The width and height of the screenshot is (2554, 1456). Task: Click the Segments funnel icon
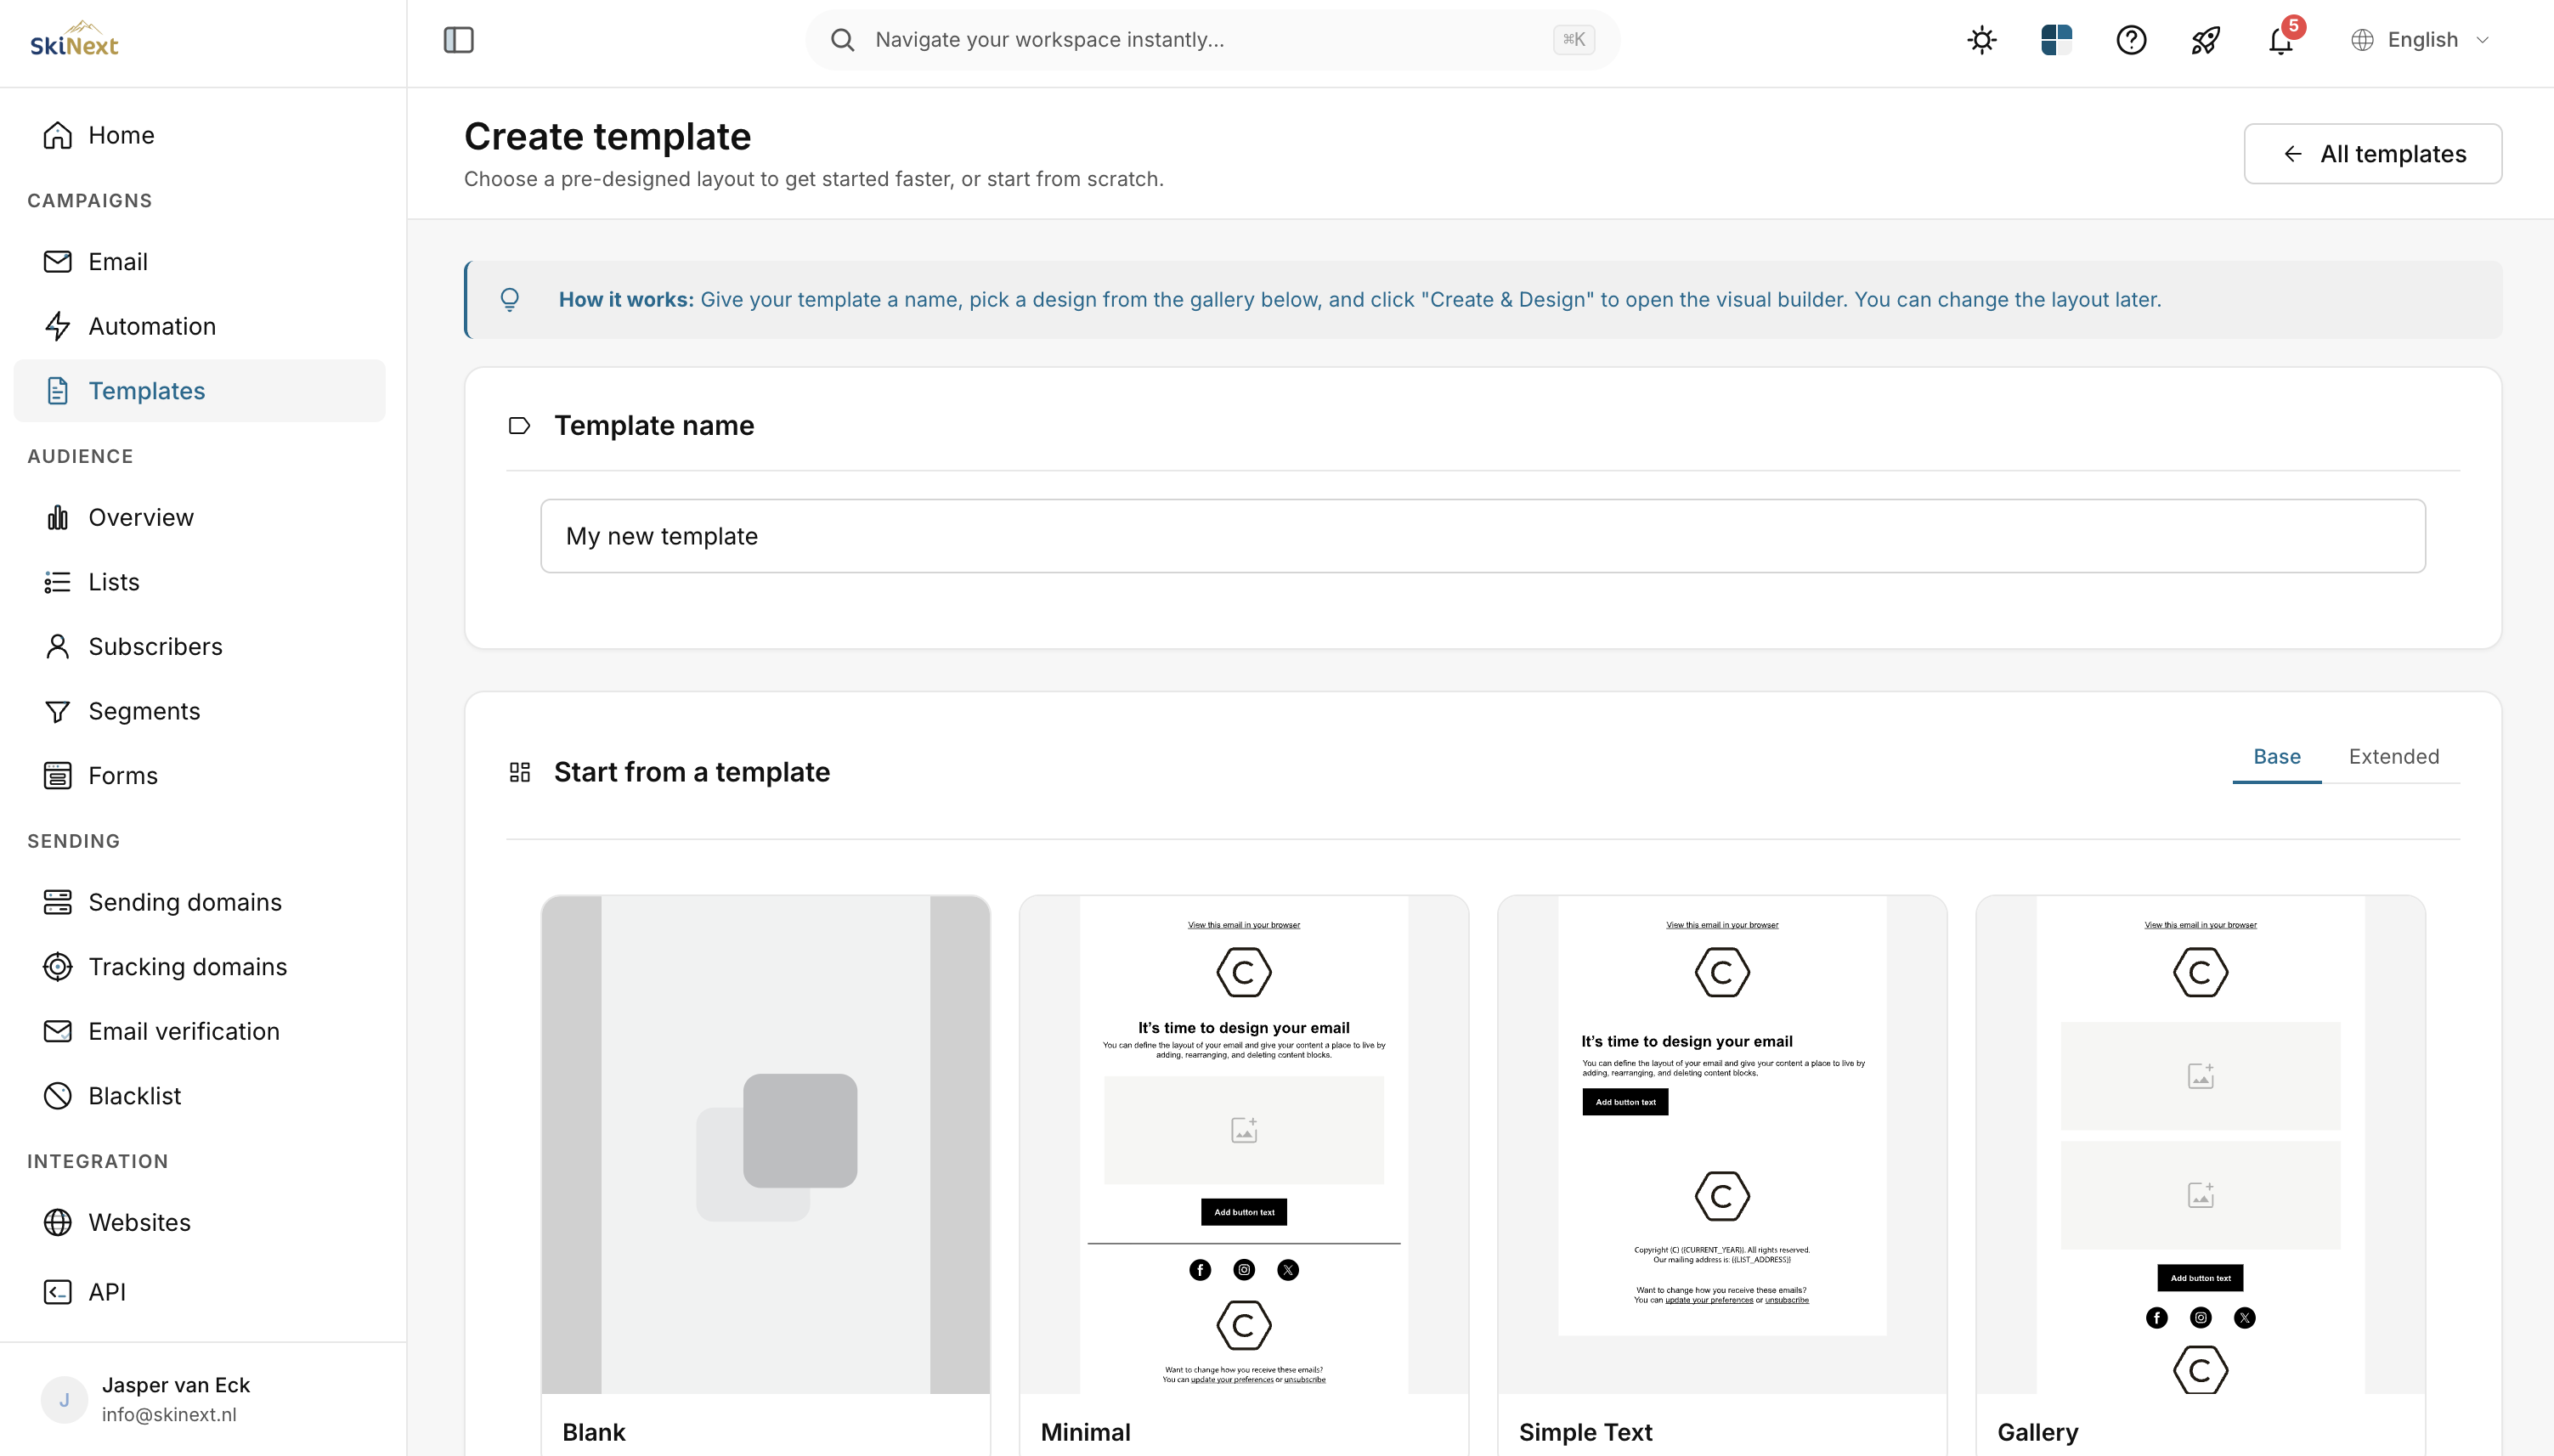coord(58,711)
